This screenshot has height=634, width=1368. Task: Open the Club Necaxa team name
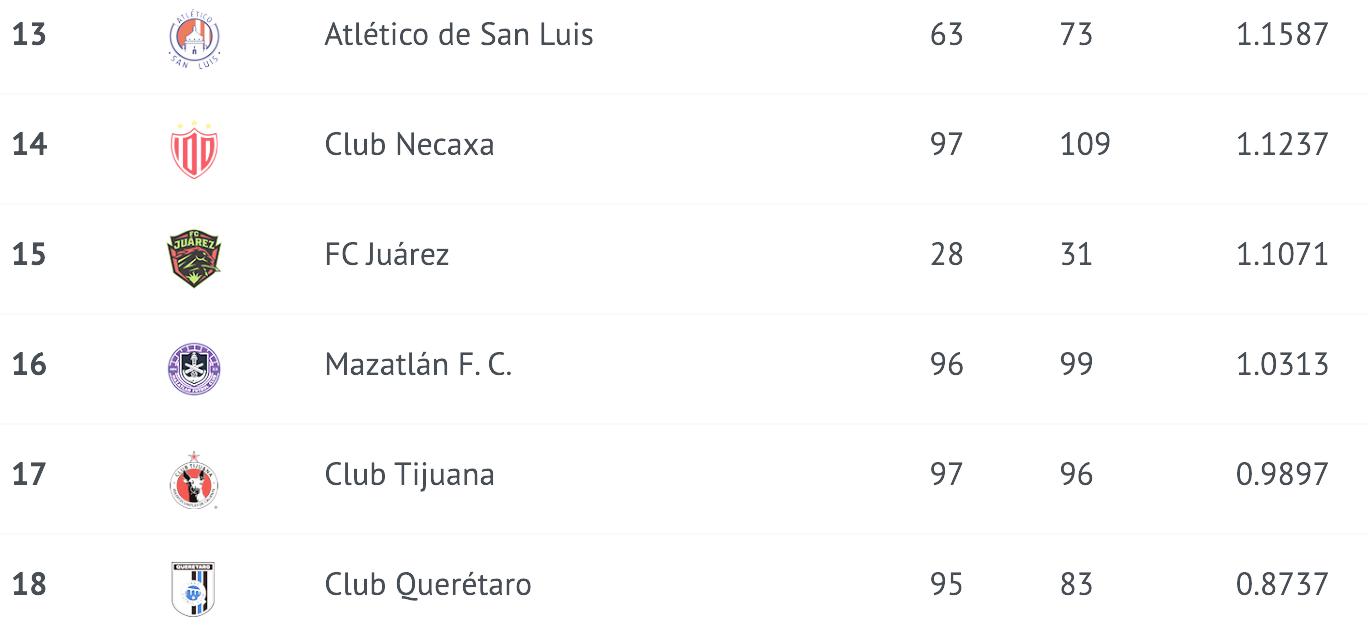[x=409, y=144]
